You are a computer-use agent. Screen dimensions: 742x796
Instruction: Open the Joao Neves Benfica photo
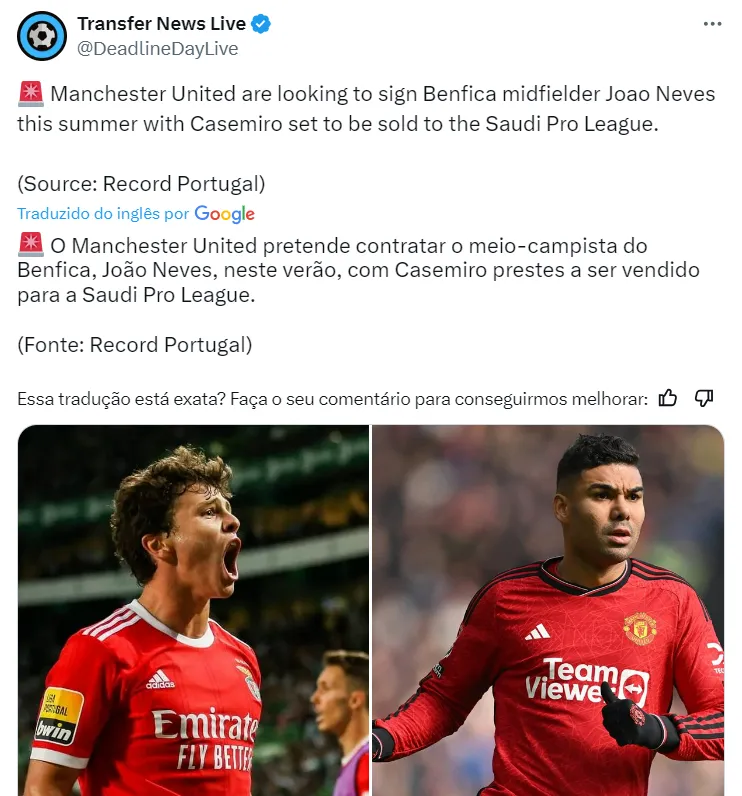[x=193, y=610]
